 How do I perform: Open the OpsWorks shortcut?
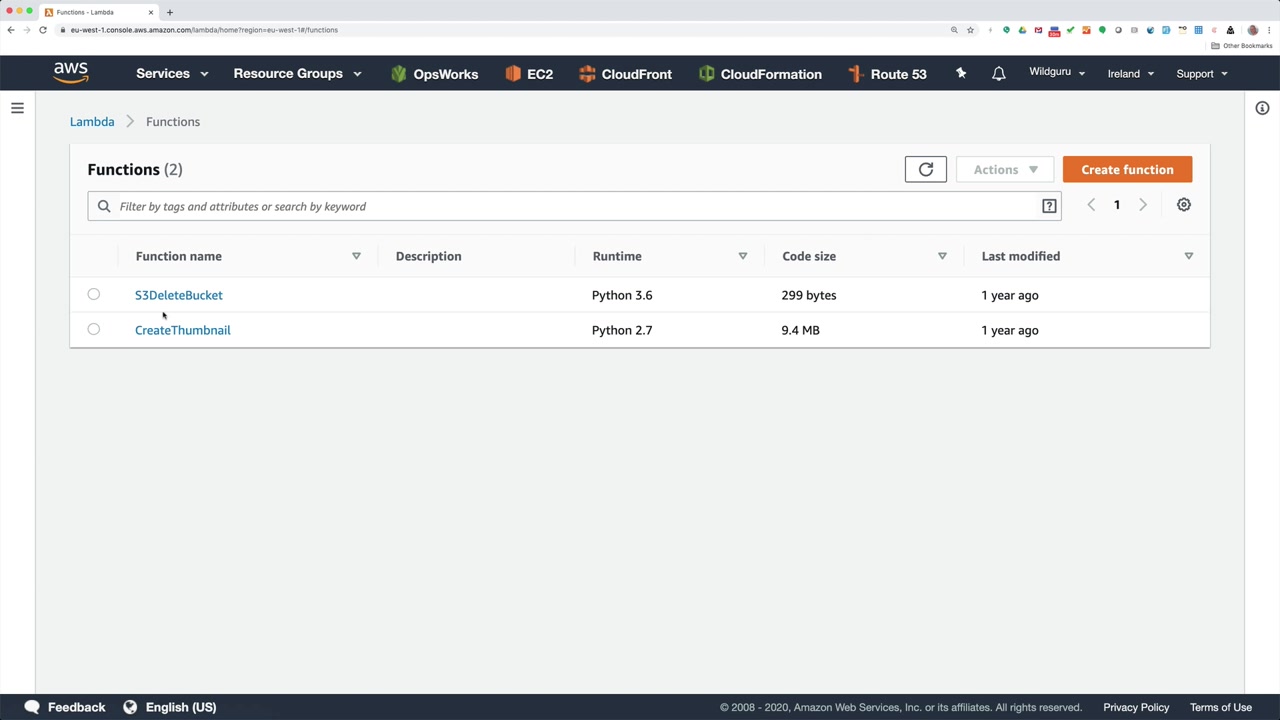[434, 74]
